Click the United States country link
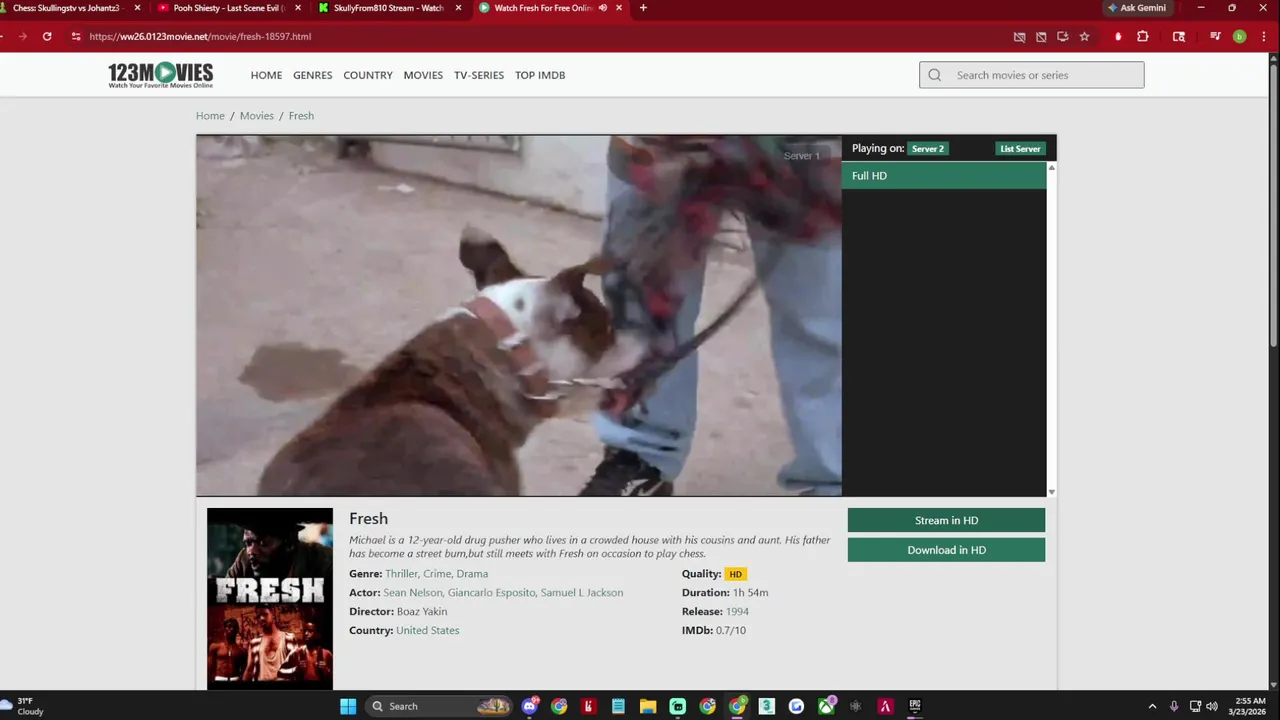Image resolution: width=1280 pixels, height=720 pixels. coord(427,631)
